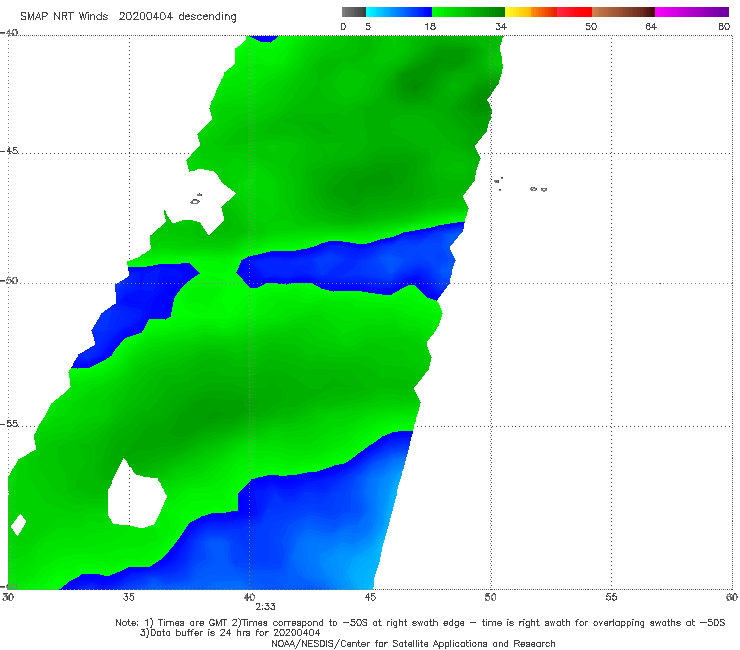
Task: Select the yellow-orange segment of the colorbar
Action: [530, 12]
